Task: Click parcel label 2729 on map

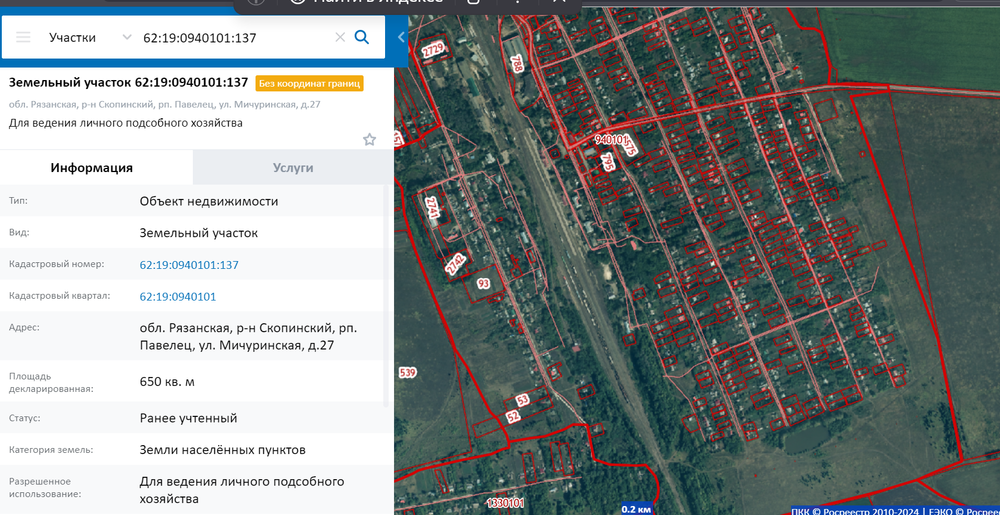Action: (433, 49)
